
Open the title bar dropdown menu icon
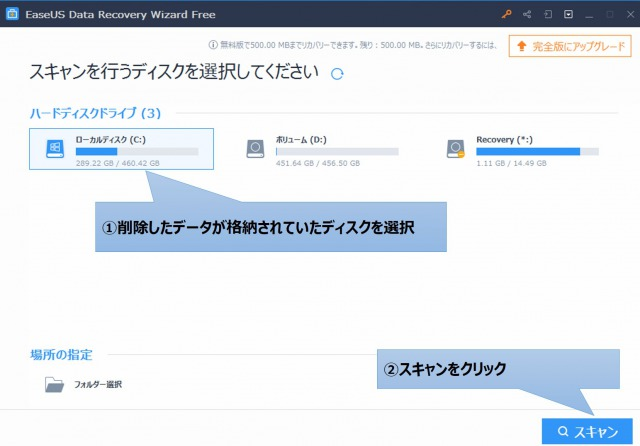pyautogui.click(x=568, y=14)
